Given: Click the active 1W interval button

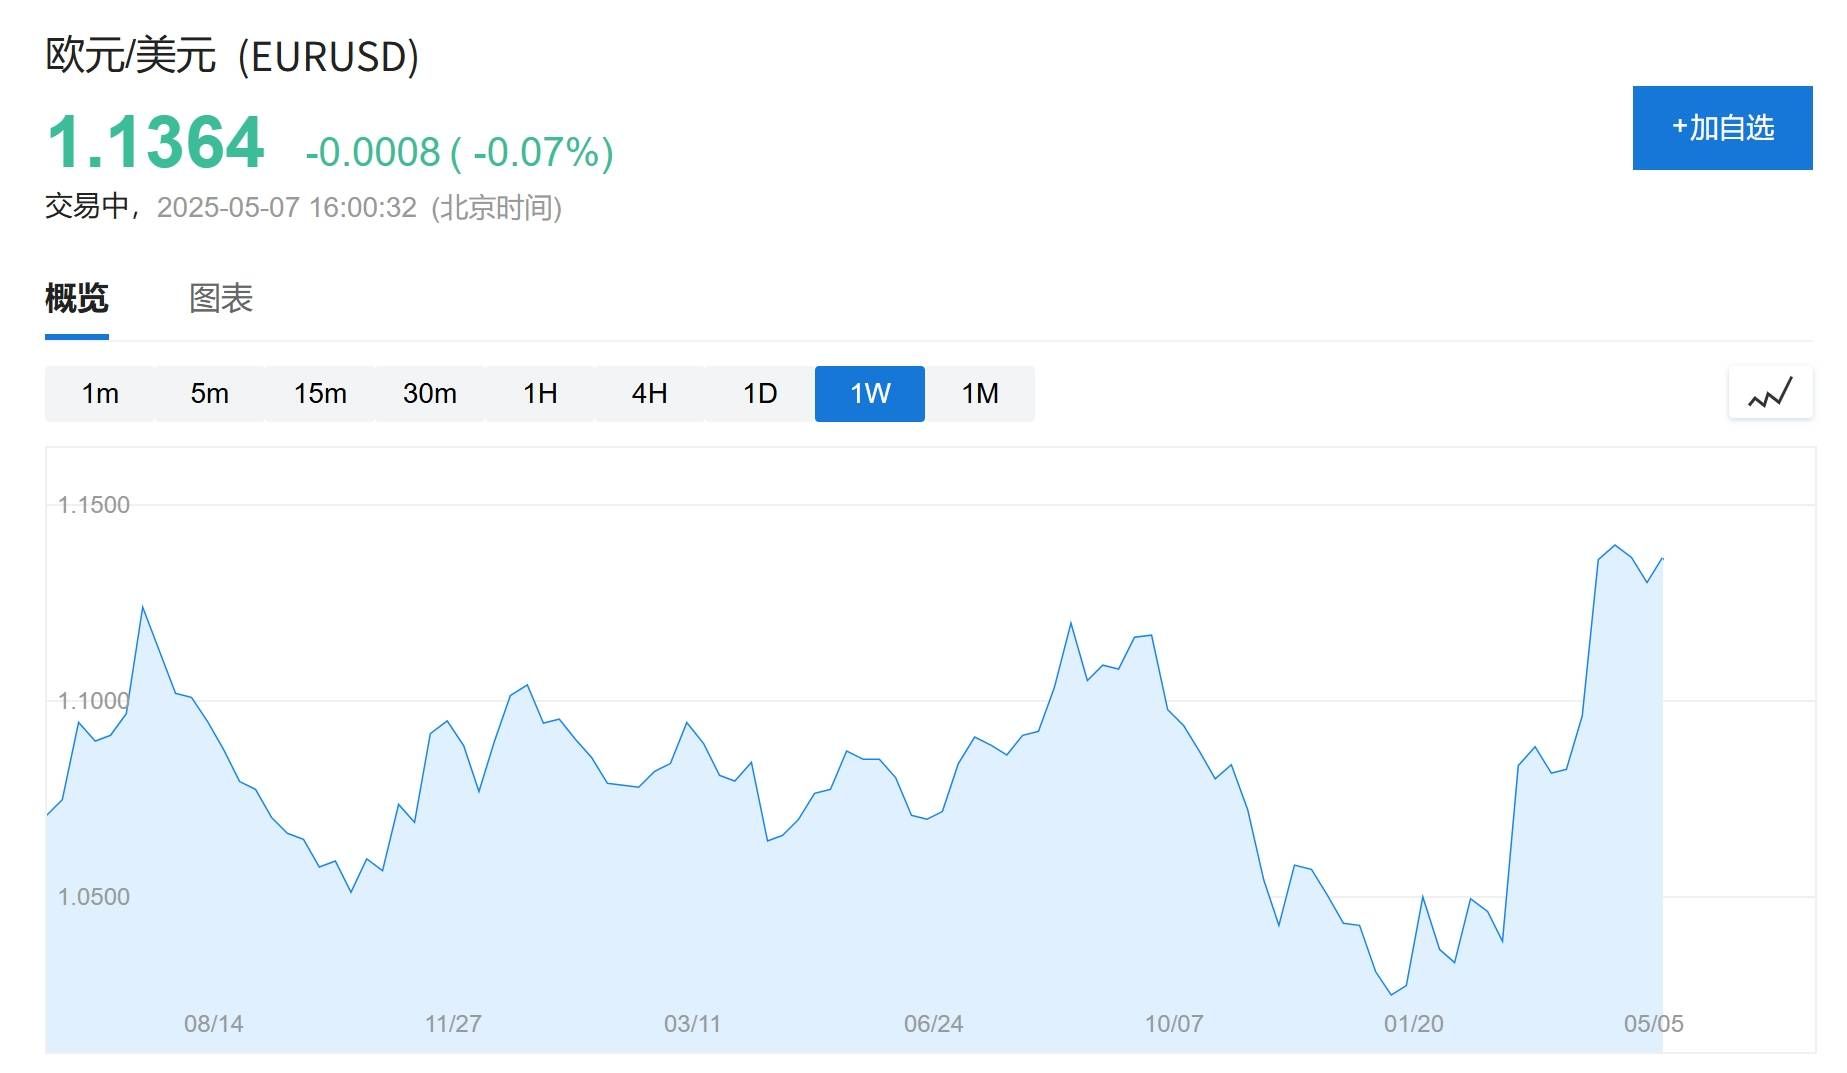Looking at the screenshot, I should click(x=870, y=394).
